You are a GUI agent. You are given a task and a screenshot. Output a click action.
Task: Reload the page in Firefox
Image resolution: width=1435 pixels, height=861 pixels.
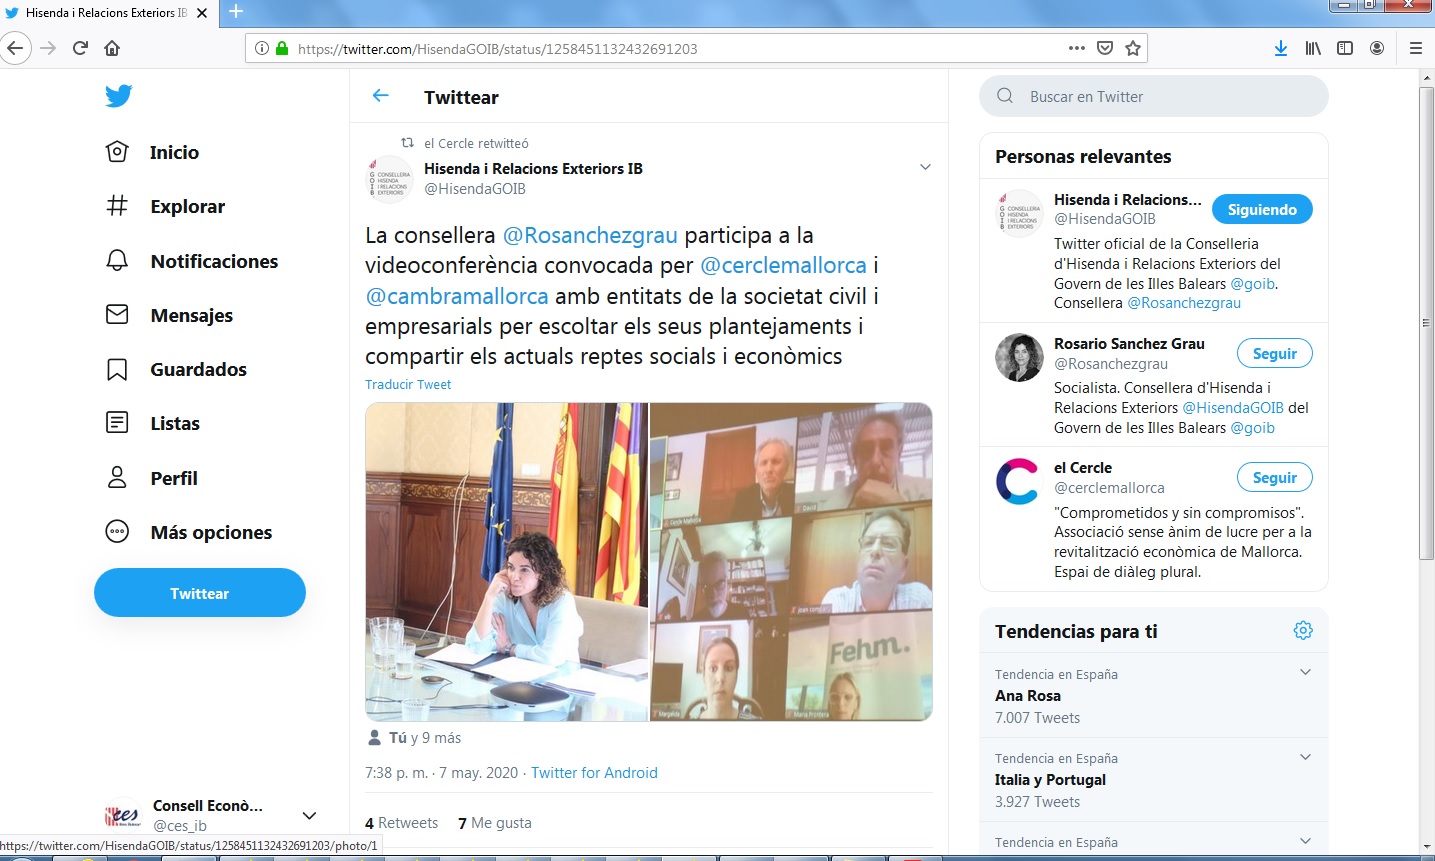click(80, 48)
